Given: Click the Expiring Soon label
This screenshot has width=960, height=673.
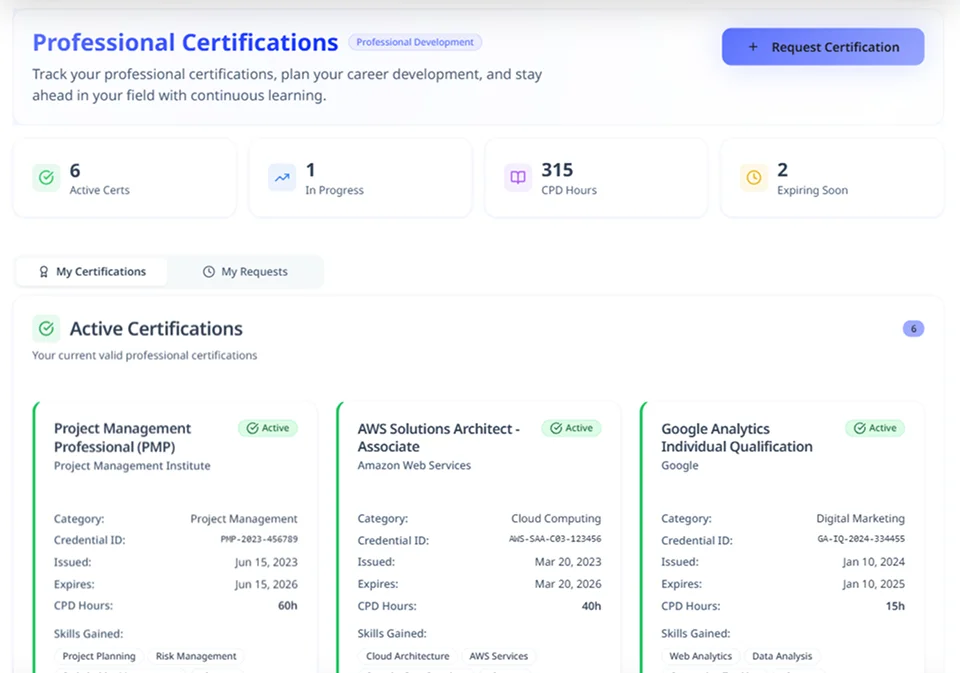Looking at the screenshot, I should pos(812,190).
